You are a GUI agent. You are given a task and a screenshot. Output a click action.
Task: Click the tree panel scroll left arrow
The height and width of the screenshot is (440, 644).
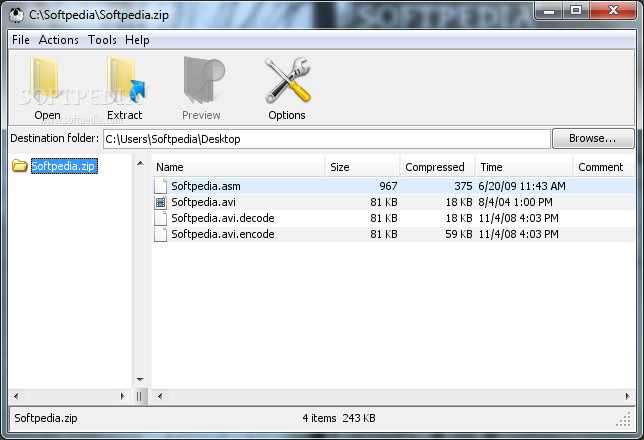16,396
